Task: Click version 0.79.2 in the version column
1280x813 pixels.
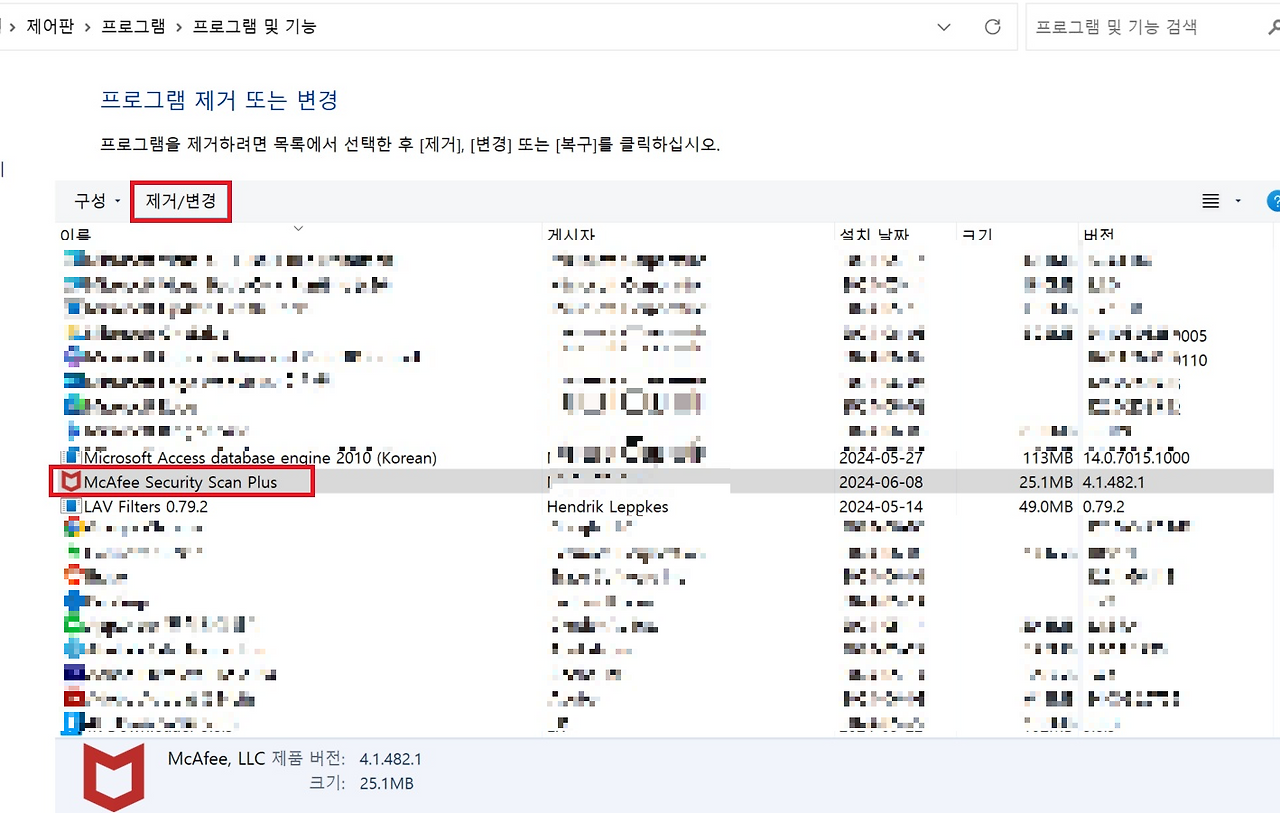Action: 1104,506
